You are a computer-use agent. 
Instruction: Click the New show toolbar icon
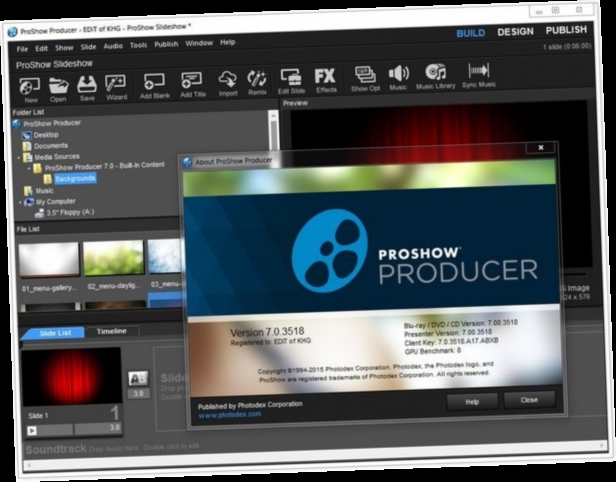[30, 90]
